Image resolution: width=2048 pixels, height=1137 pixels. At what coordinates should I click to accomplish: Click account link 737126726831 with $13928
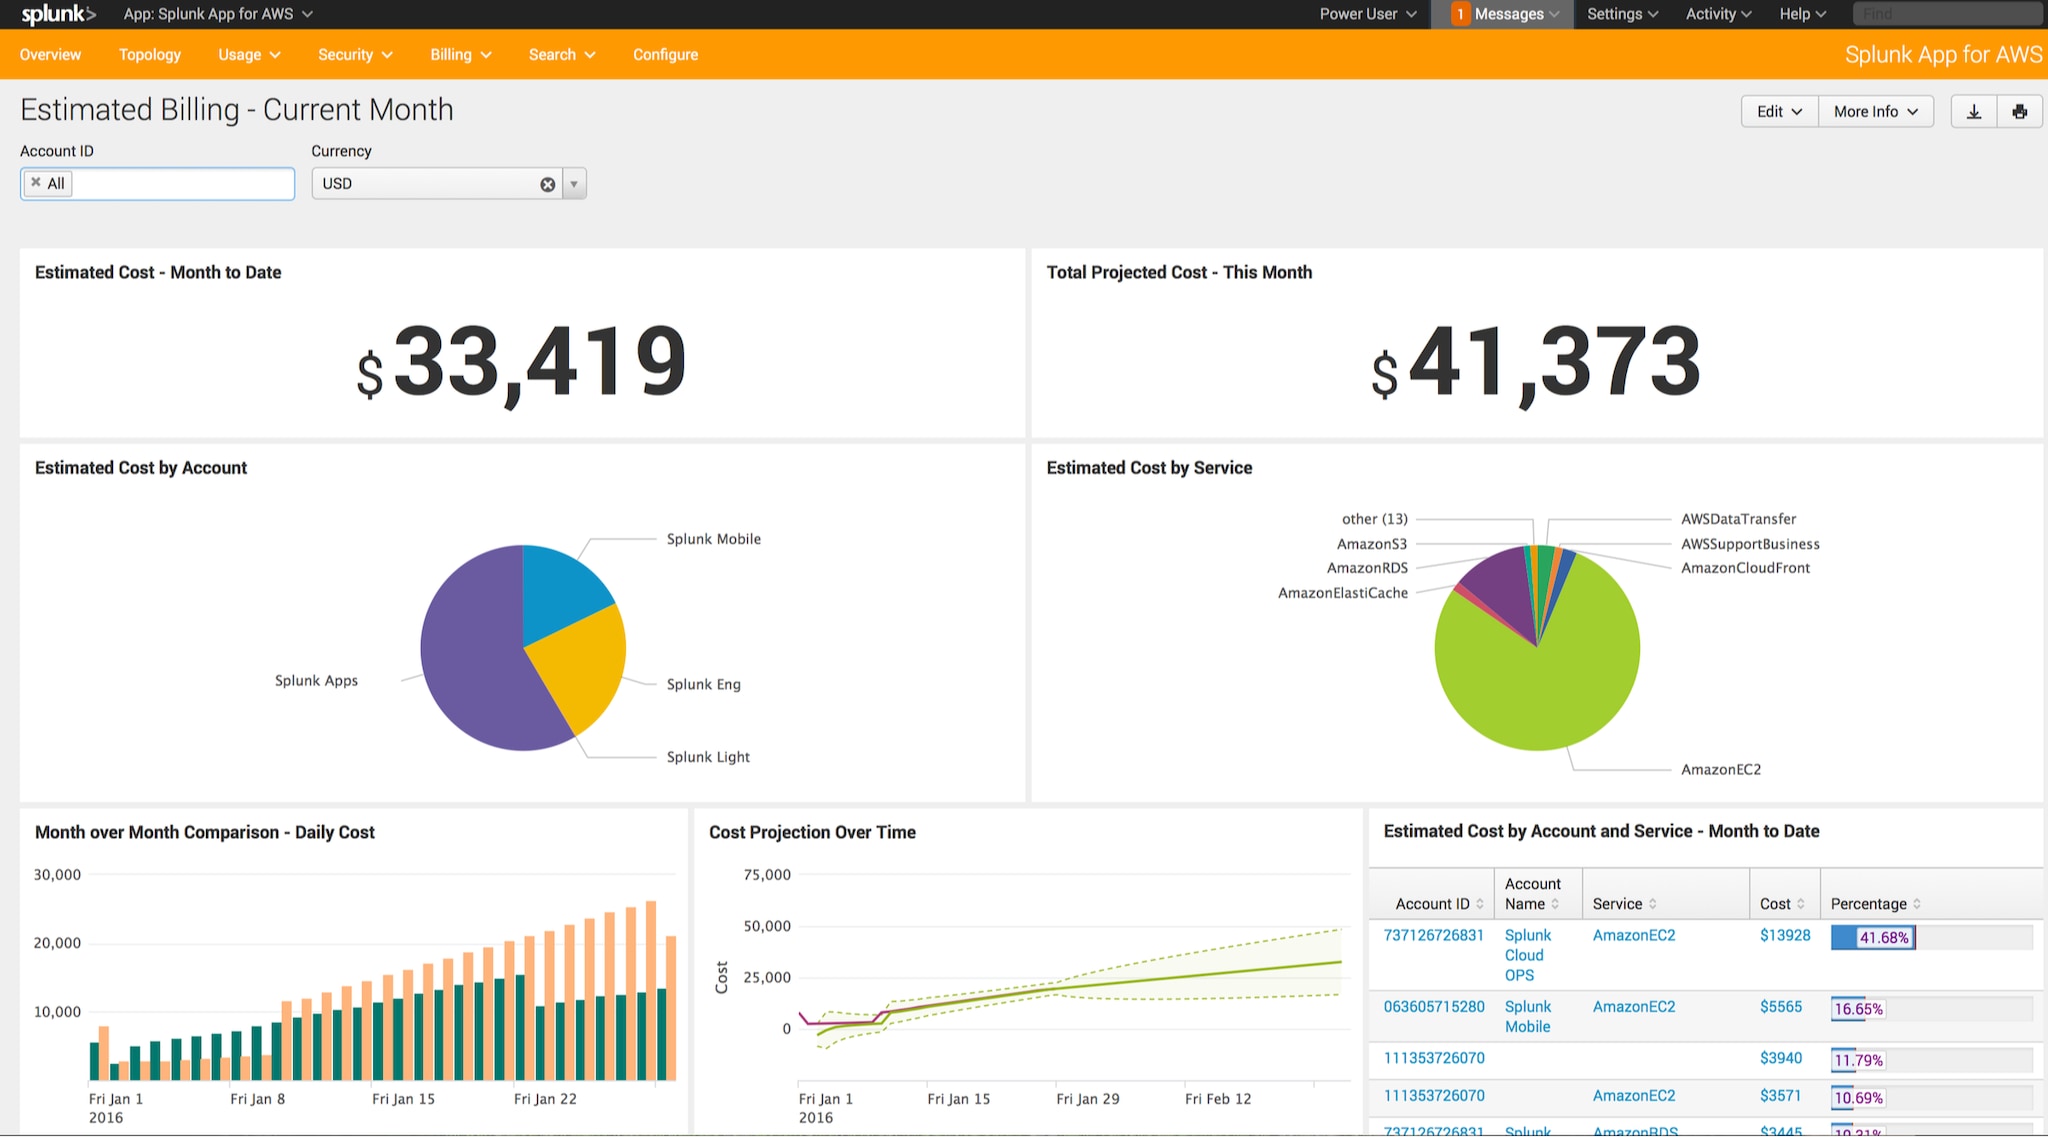pos(1433,935)
